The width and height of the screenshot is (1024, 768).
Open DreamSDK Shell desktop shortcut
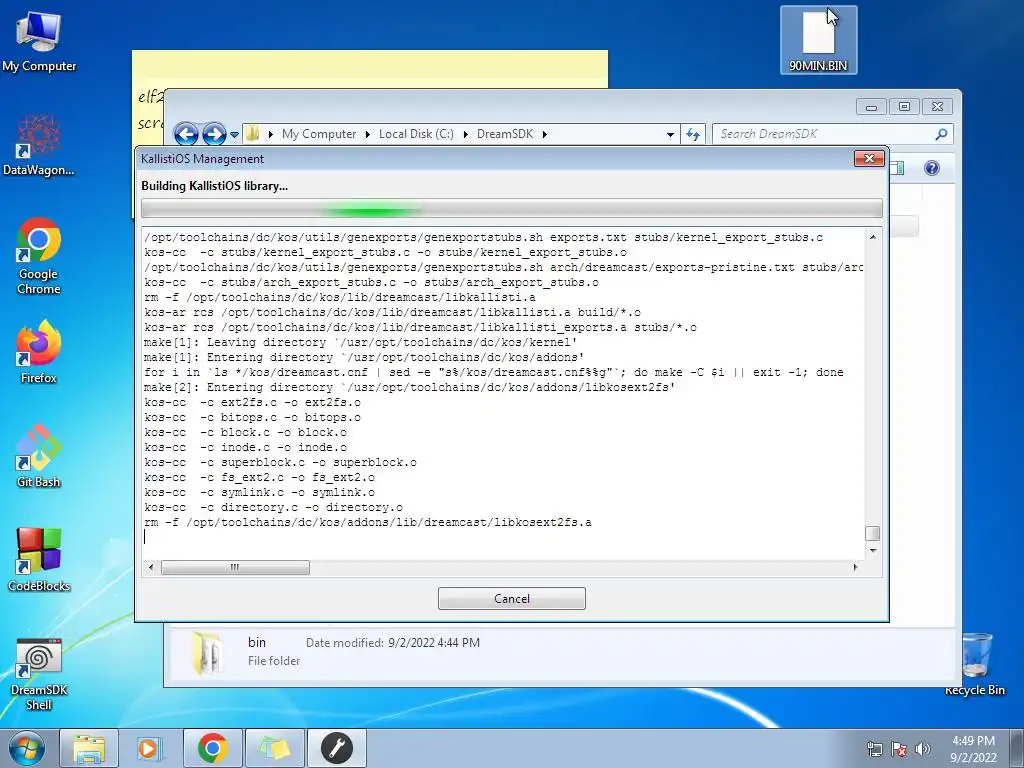point(39,674)
